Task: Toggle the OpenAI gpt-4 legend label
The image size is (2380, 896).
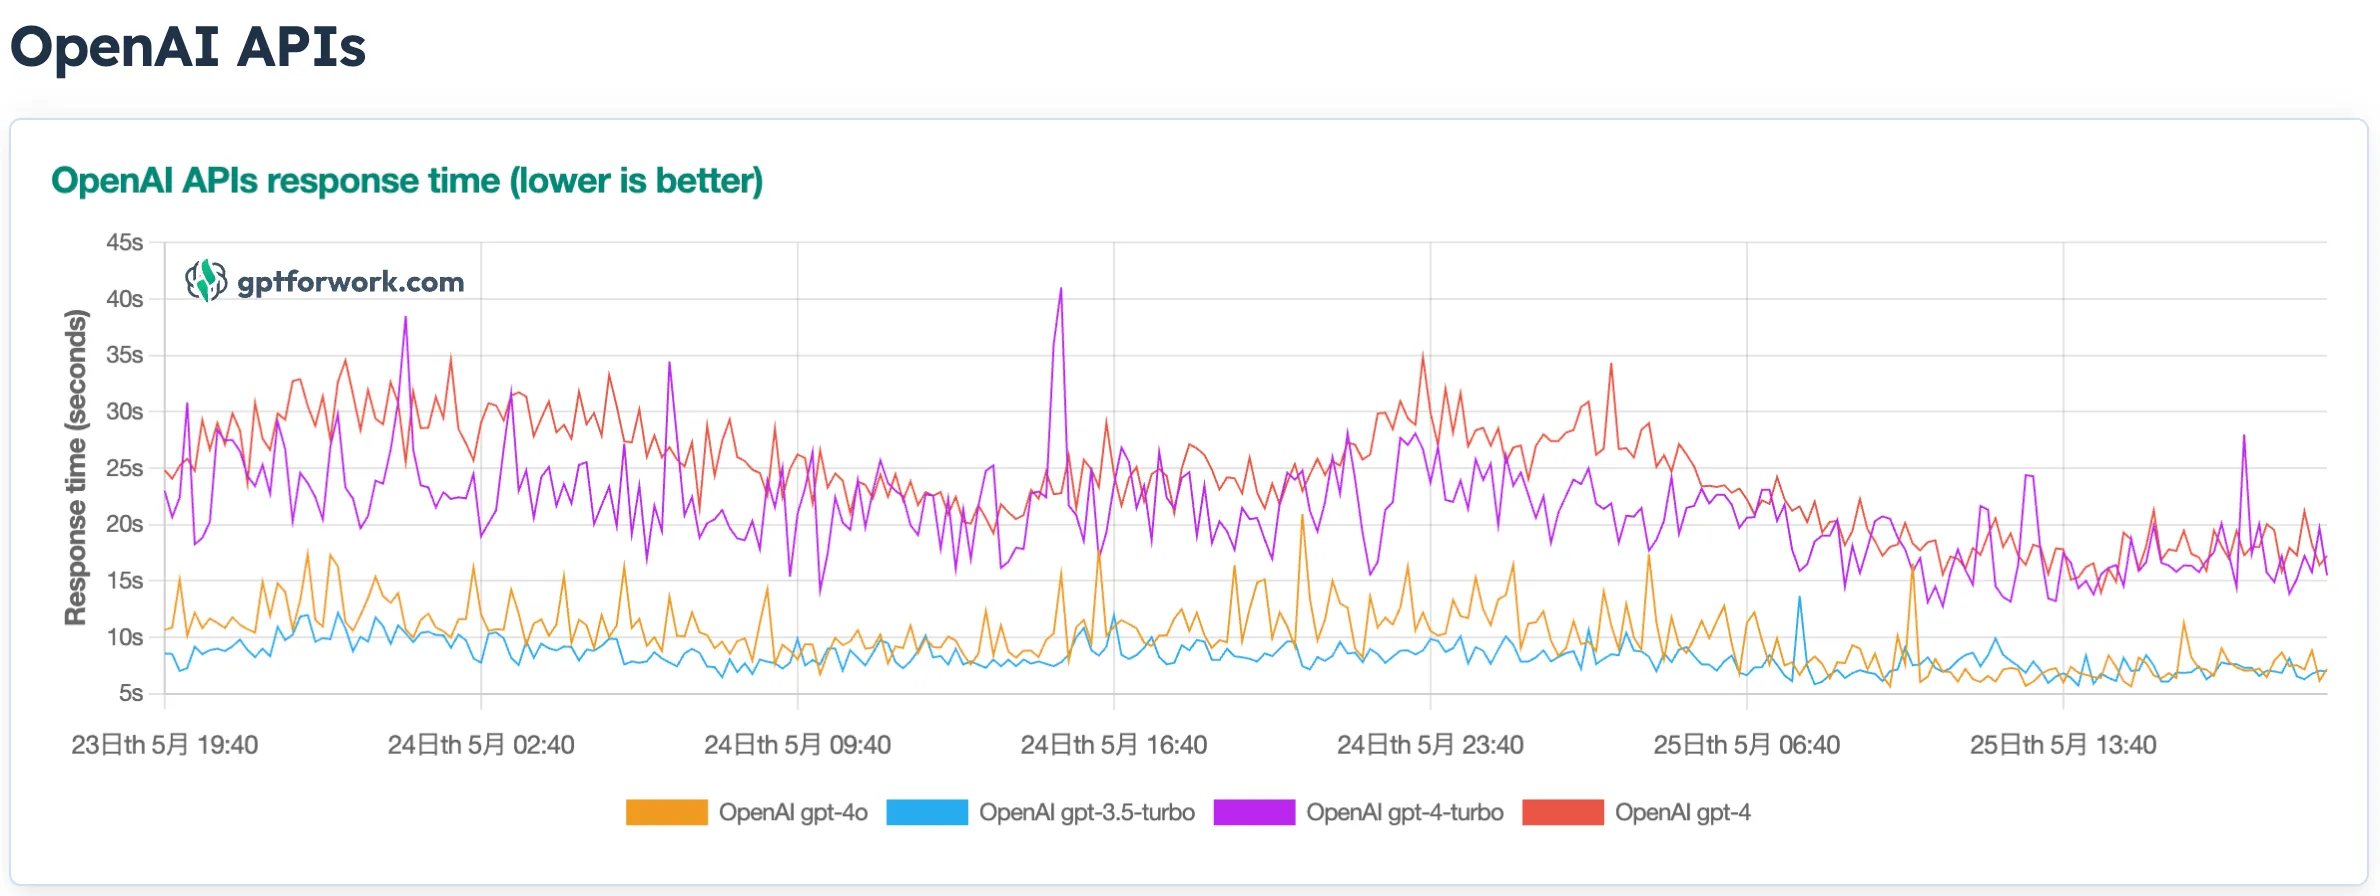Action: coord(1683,812)
